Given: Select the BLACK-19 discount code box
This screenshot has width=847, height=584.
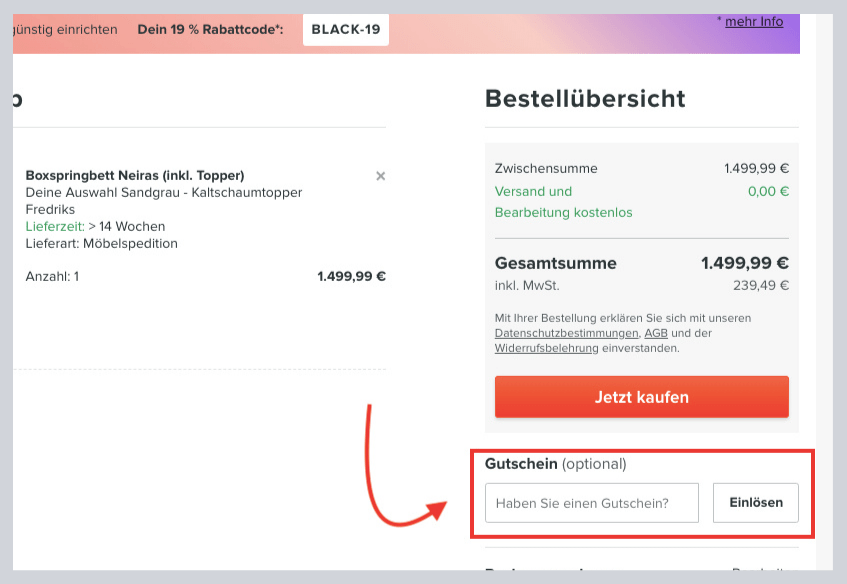Looking at the screenshot, I should point(345,29).
